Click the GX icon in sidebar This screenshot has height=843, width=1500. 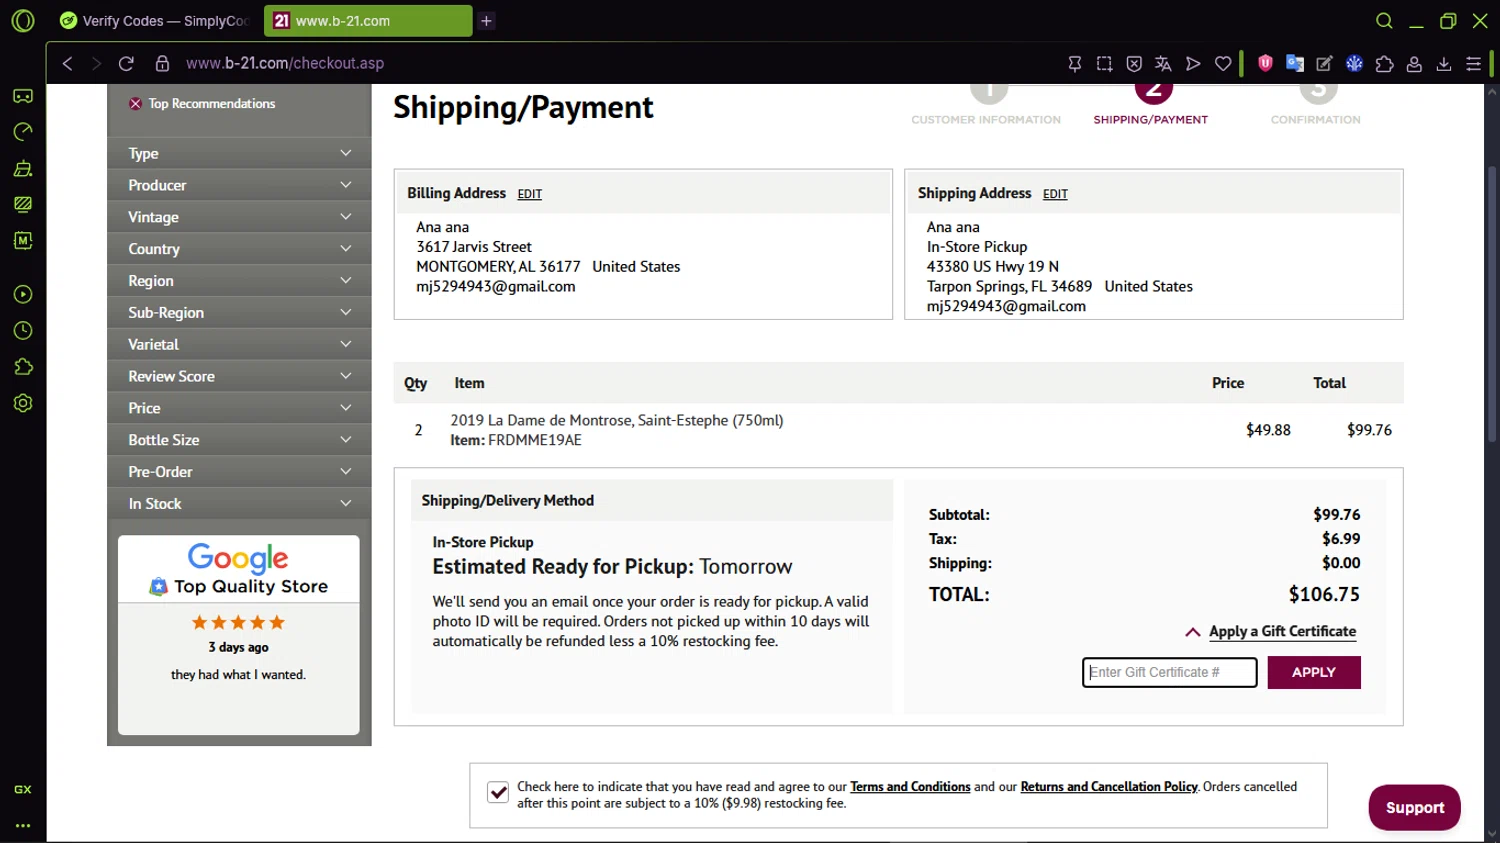click(23, 789)
